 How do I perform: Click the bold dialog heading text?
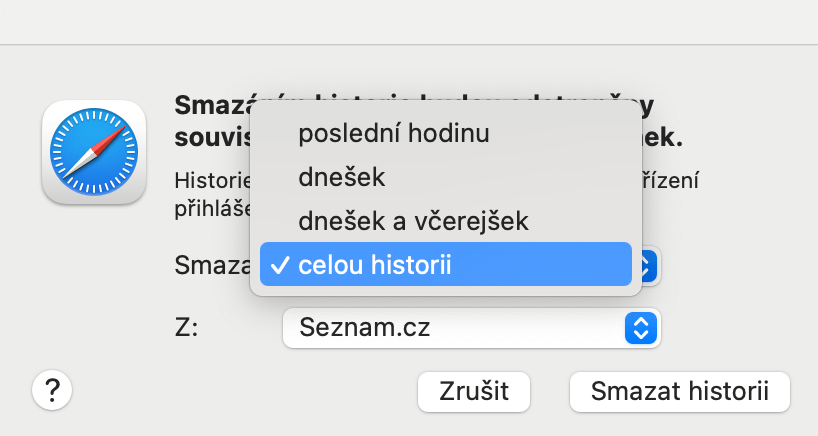coord(210,107)
